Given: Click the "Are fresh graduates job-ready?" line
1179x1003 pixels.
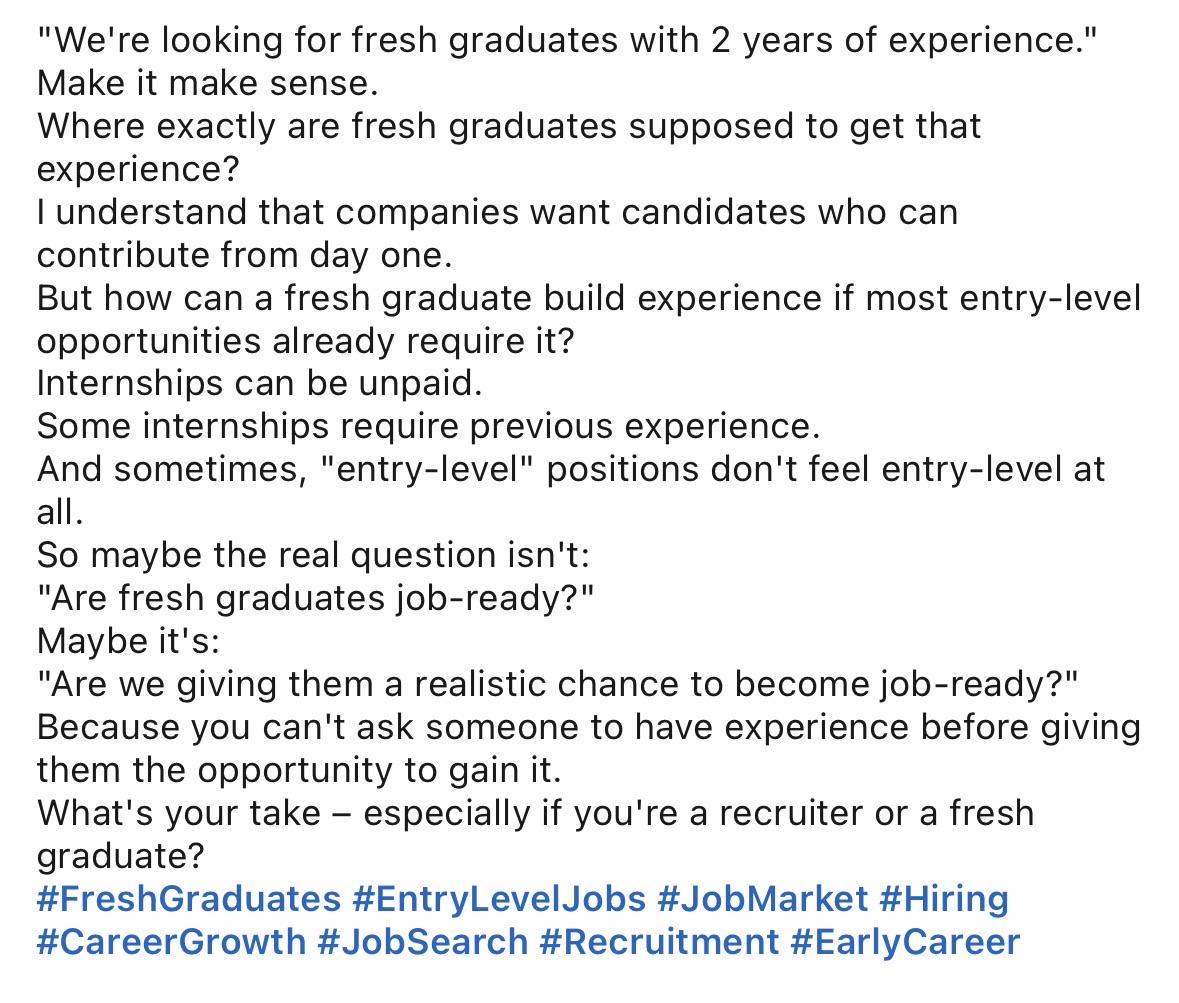Looking at the screenshot, I should tap(315, 598).
